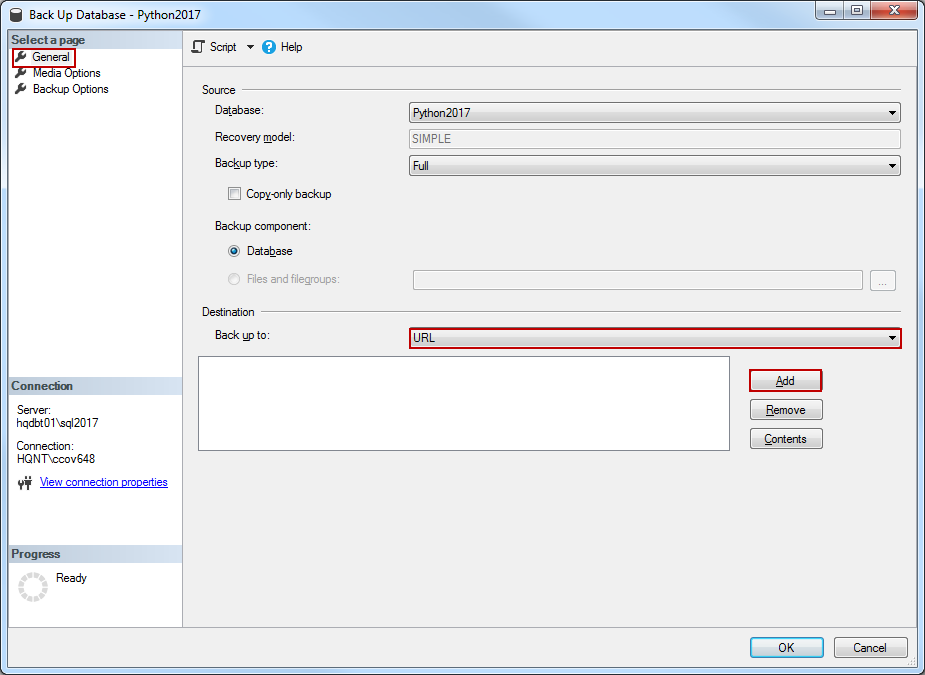This screenshot has width=925, height=675.
Task: Click the Ready progress spinner icon
Action: click(x=33, y=586)
